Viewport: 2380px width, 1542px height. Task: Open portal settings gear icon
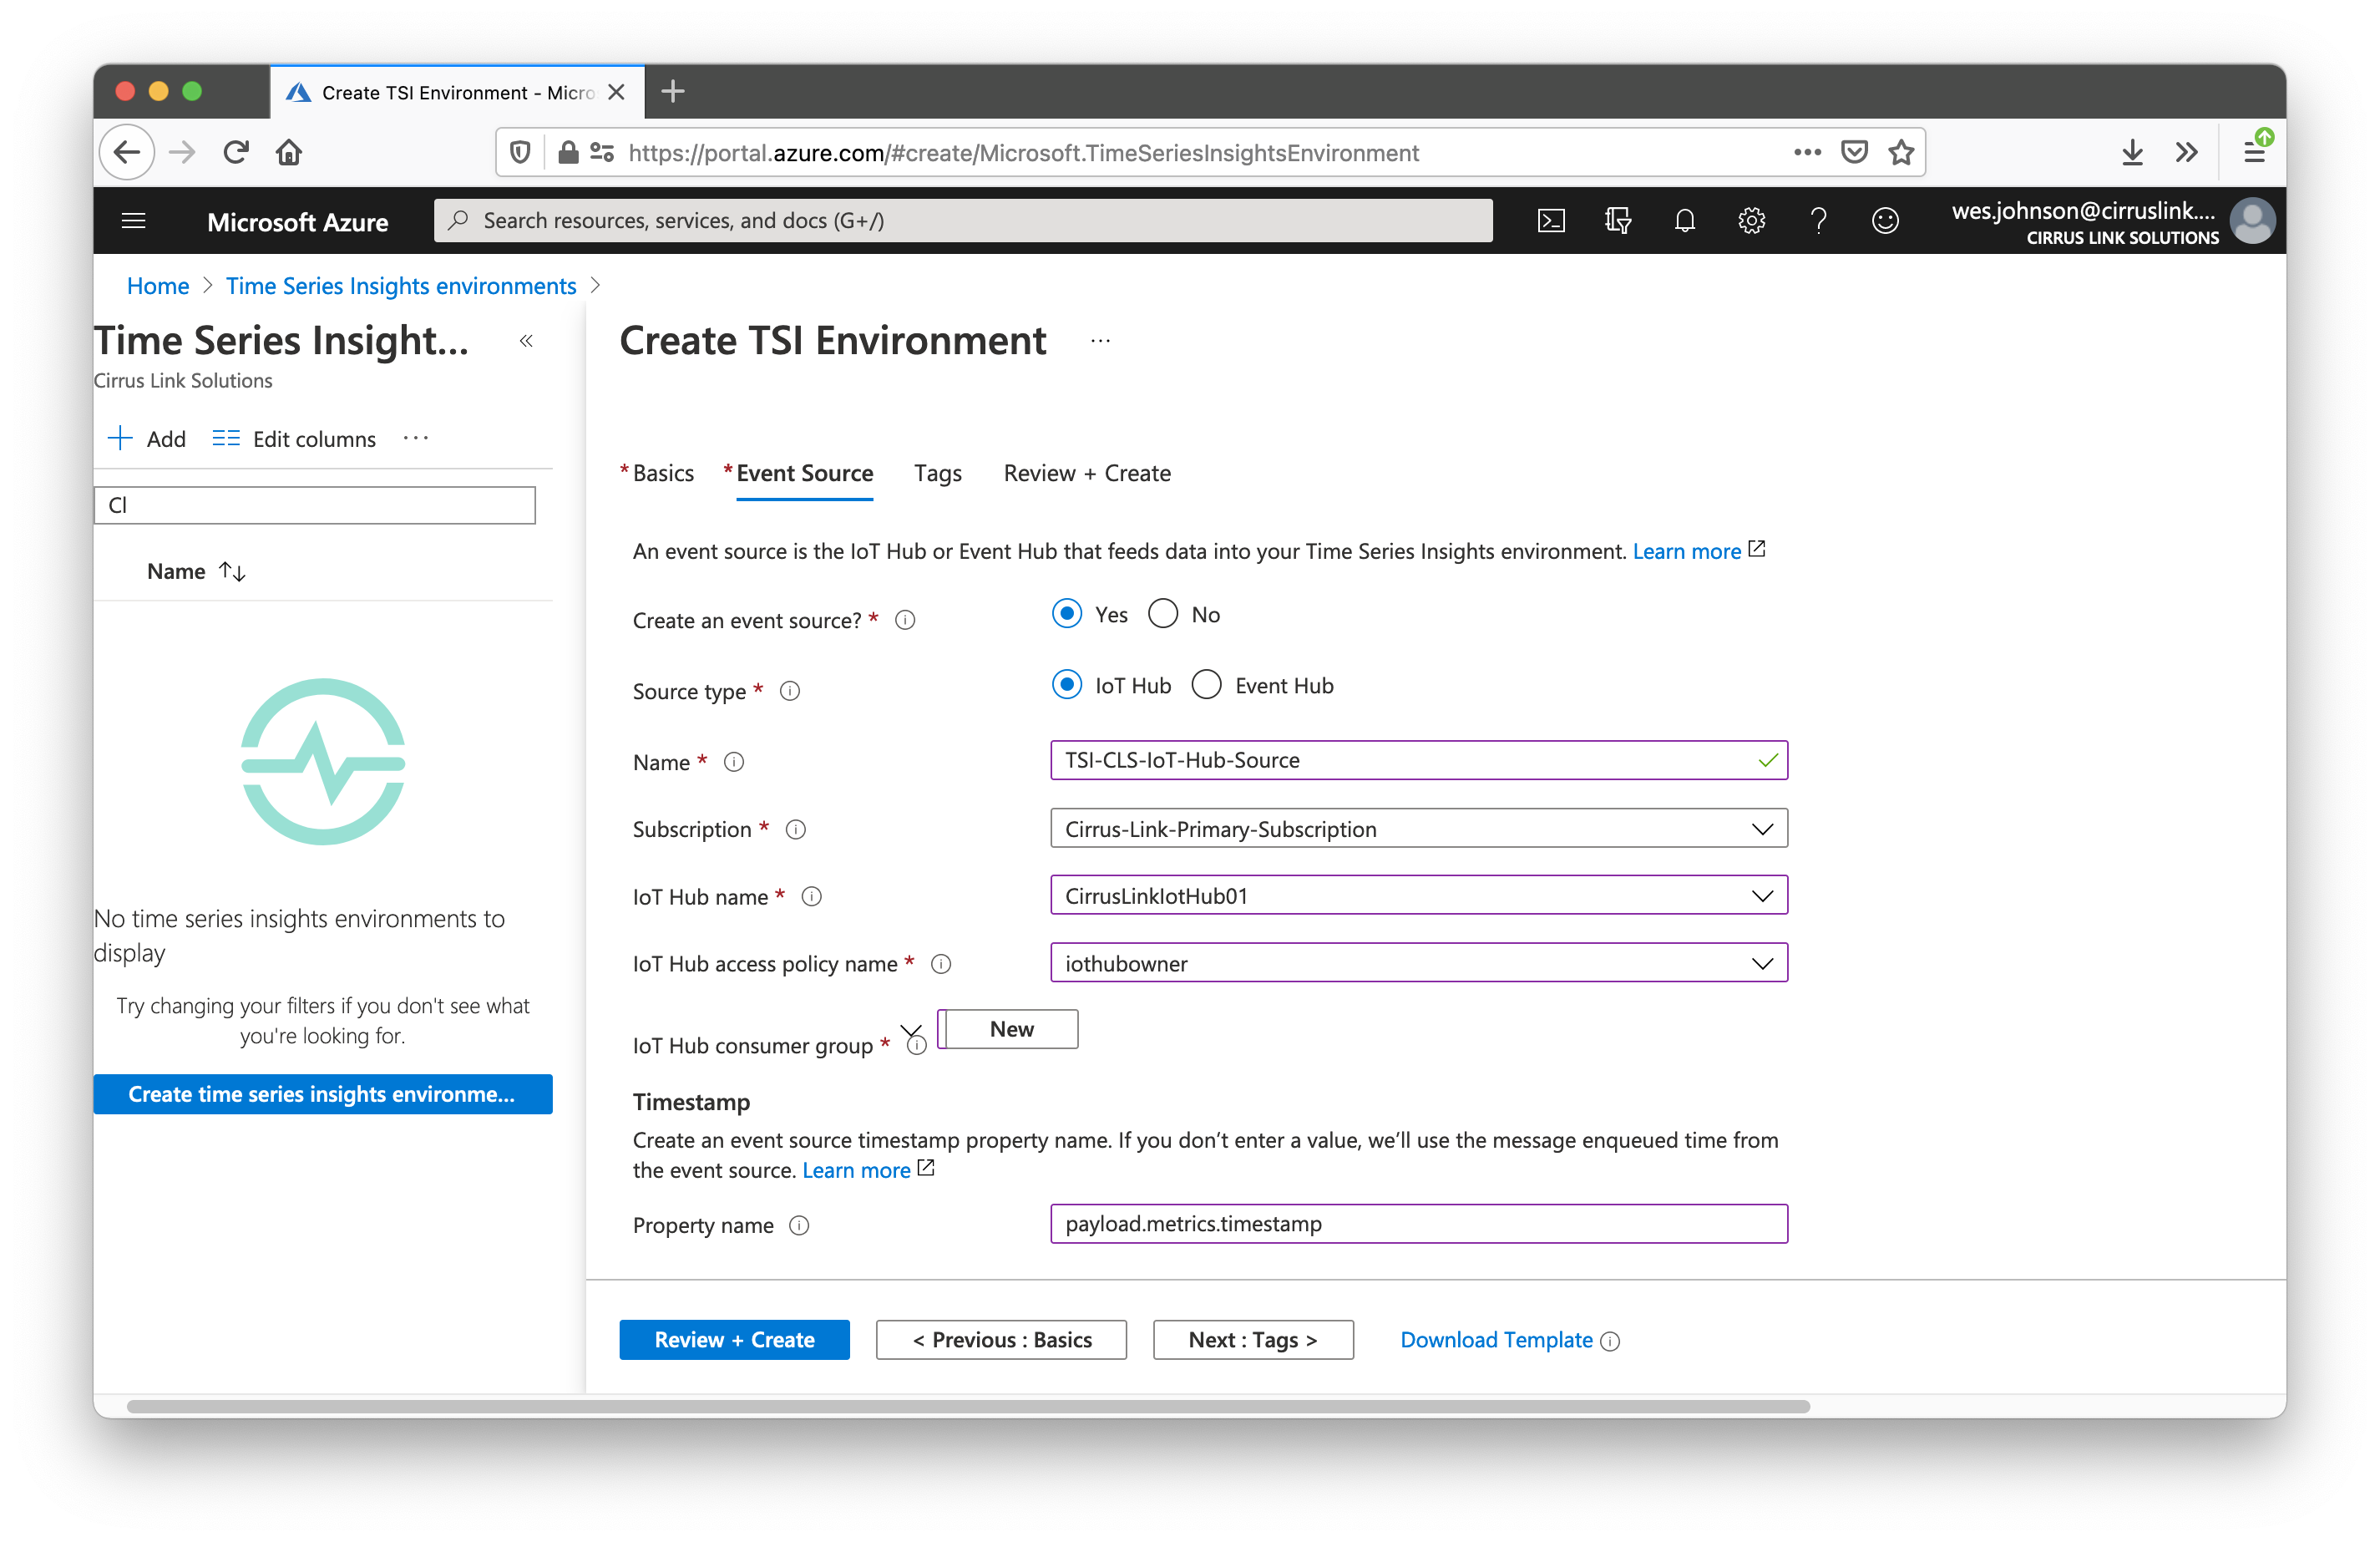[x=1751, y=221]
